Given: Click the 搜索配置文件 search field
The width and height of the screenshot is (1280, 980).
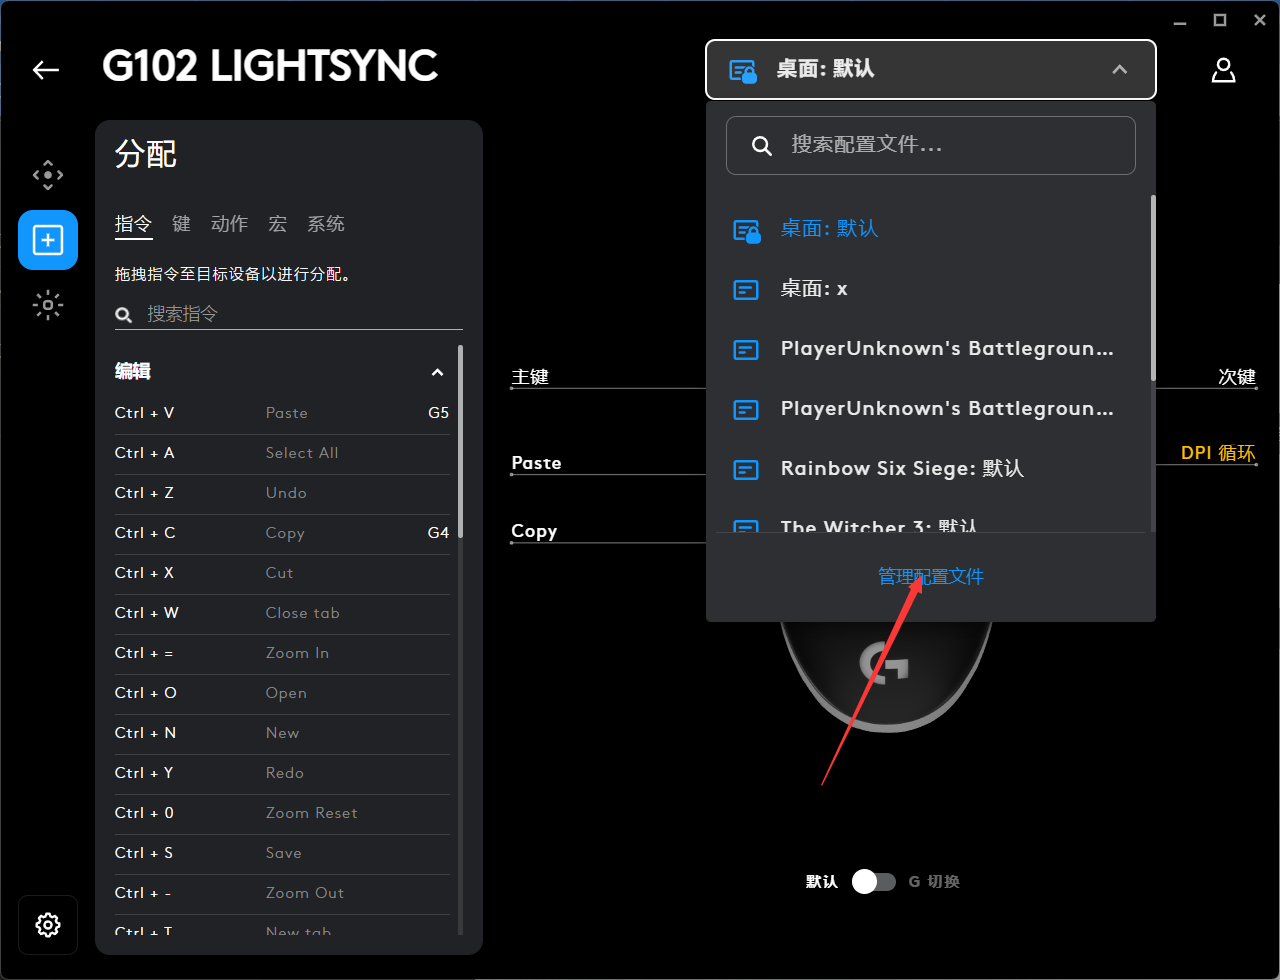Looking at the screenshot, I should 930,145.
